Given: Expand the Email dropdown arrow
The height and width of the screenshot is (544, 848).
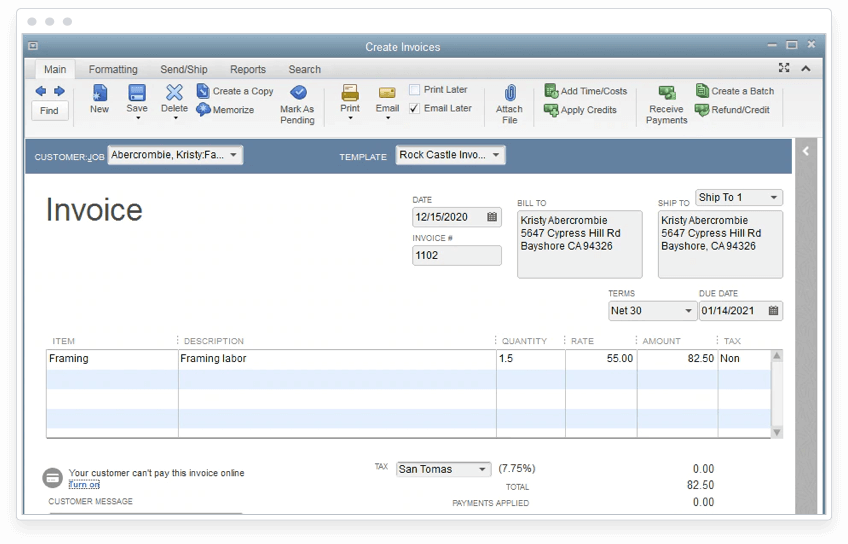Looking at the screenshot, I should [388, 118].
